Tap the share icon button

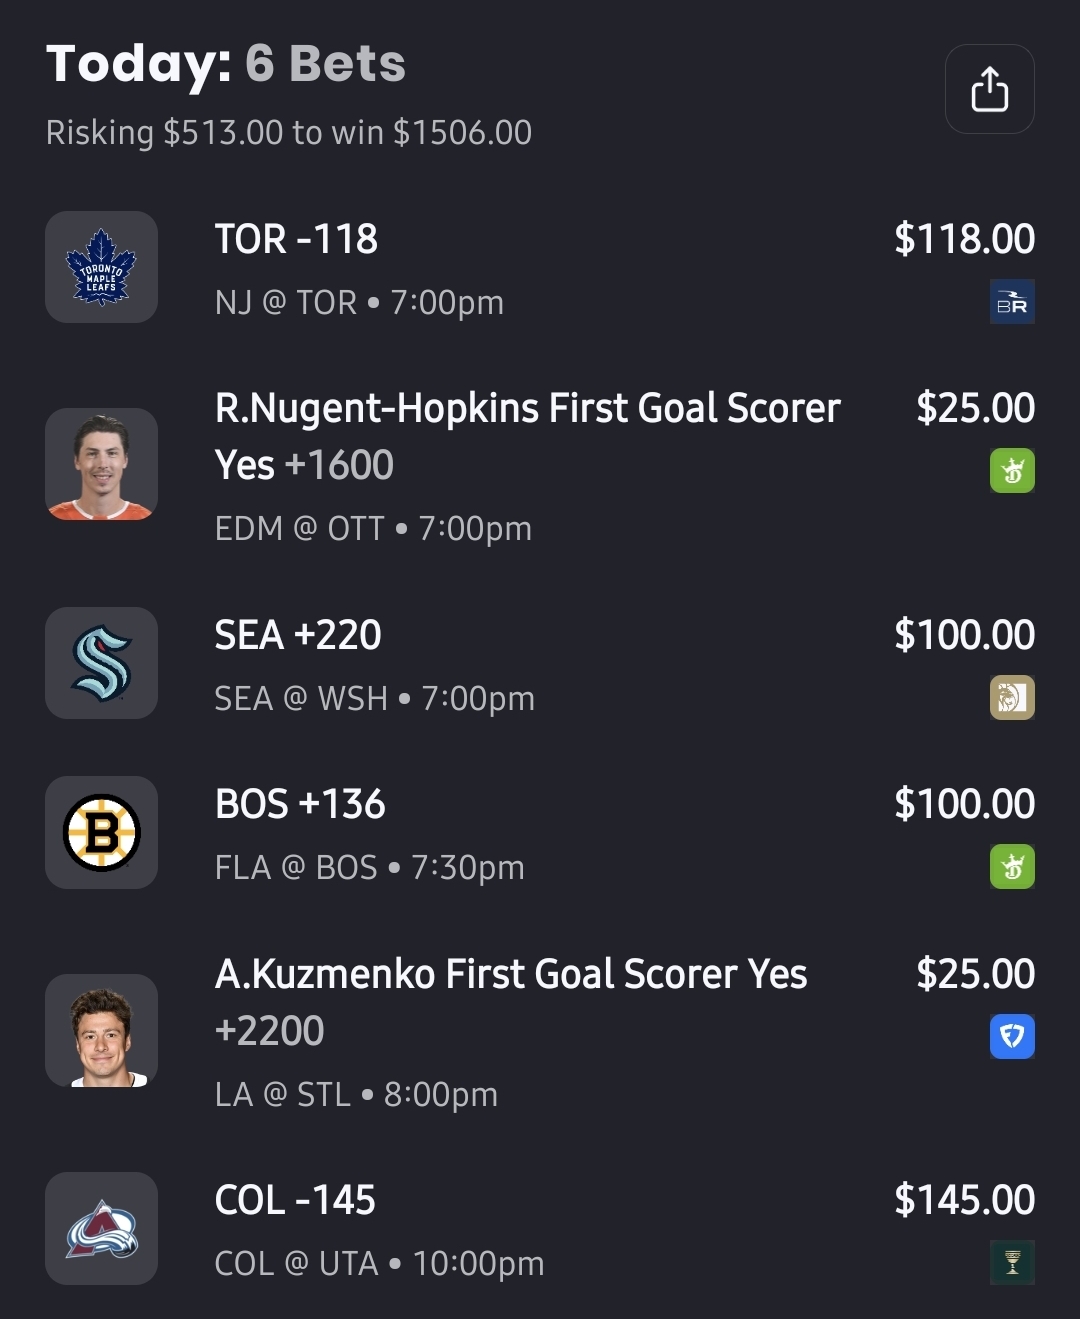click(x=989, y=89)
